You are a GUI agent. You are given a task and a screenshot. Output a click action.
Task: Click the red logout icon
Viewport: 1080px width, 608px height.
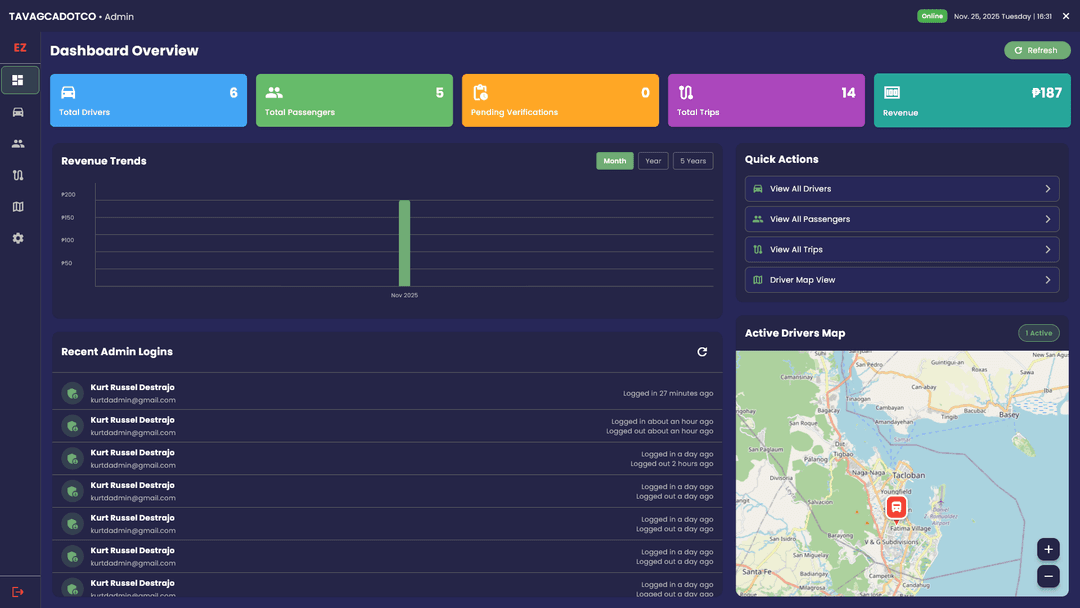click(x=18, y=592)
